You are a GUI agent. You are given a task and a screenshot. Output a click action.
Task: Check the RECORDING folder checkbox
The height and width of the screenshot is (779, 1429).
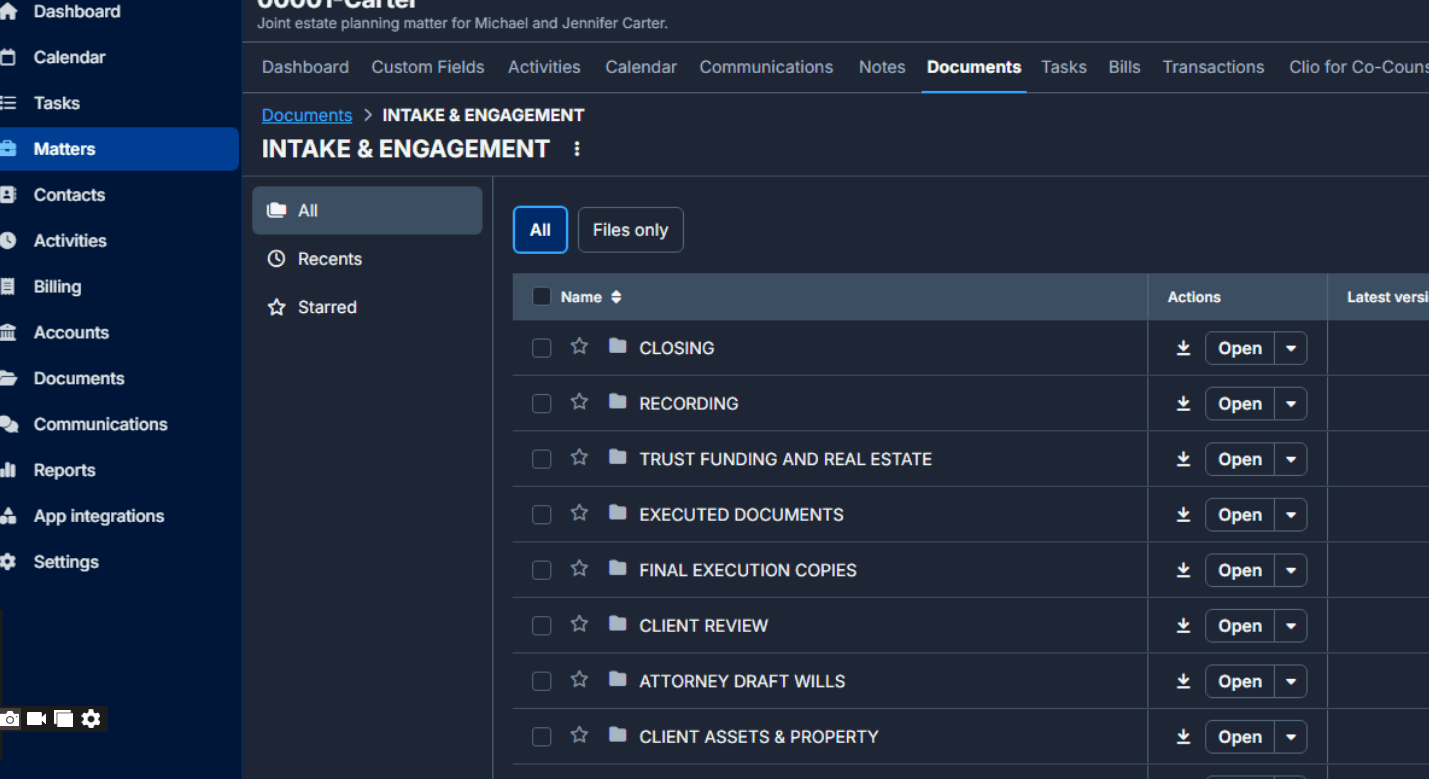point(542,404)
